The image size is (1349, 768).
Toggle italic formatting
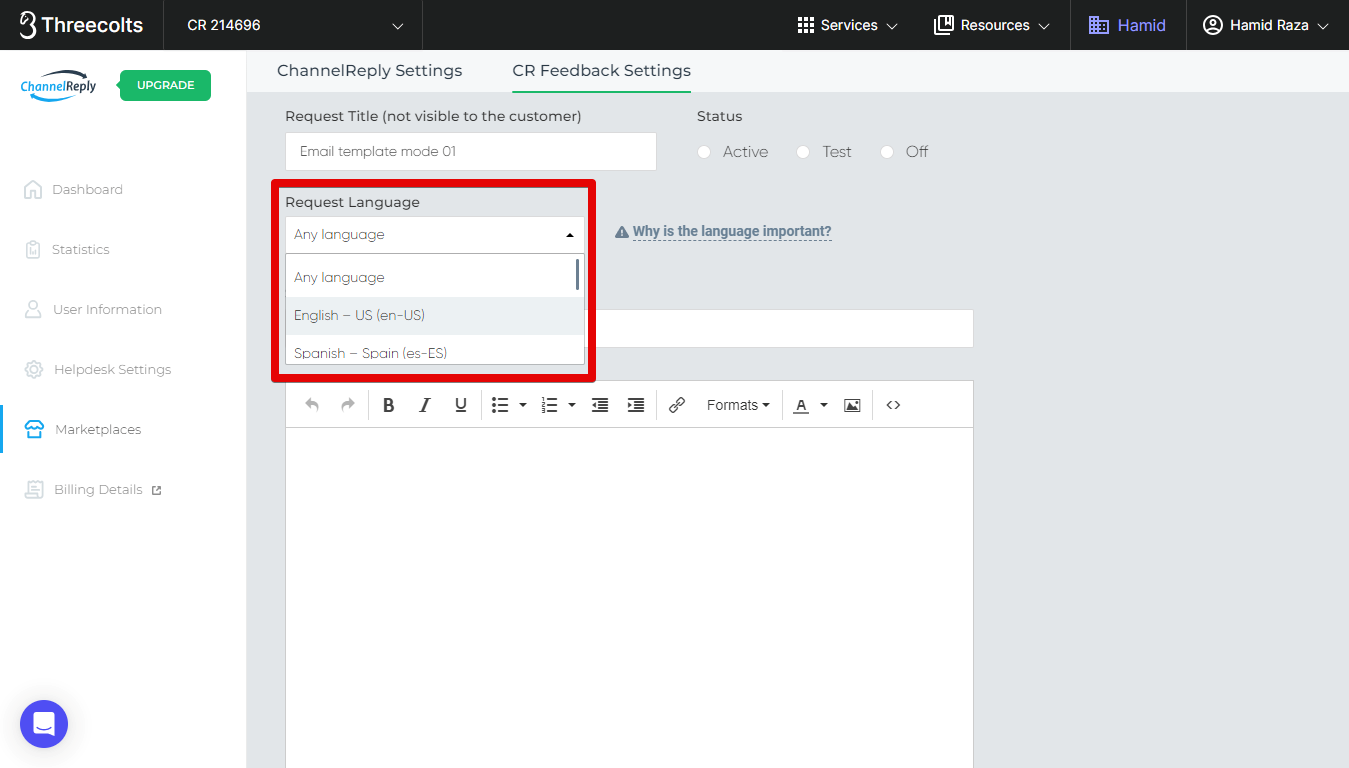tap(425, 405)
